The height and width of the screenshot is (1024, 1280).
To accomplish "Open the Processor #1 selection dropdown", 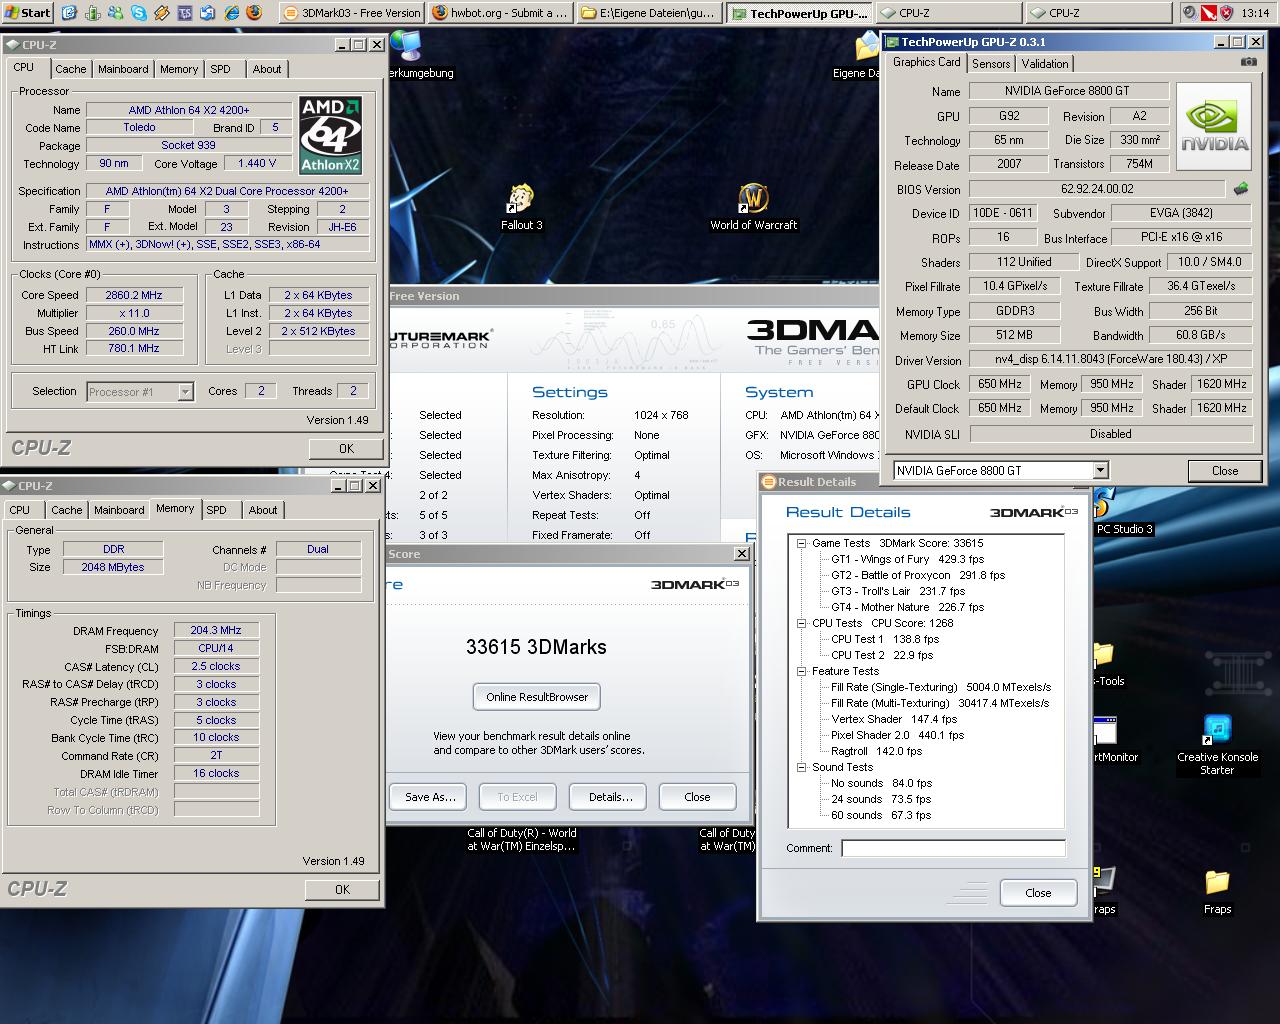I will (185, 392).
